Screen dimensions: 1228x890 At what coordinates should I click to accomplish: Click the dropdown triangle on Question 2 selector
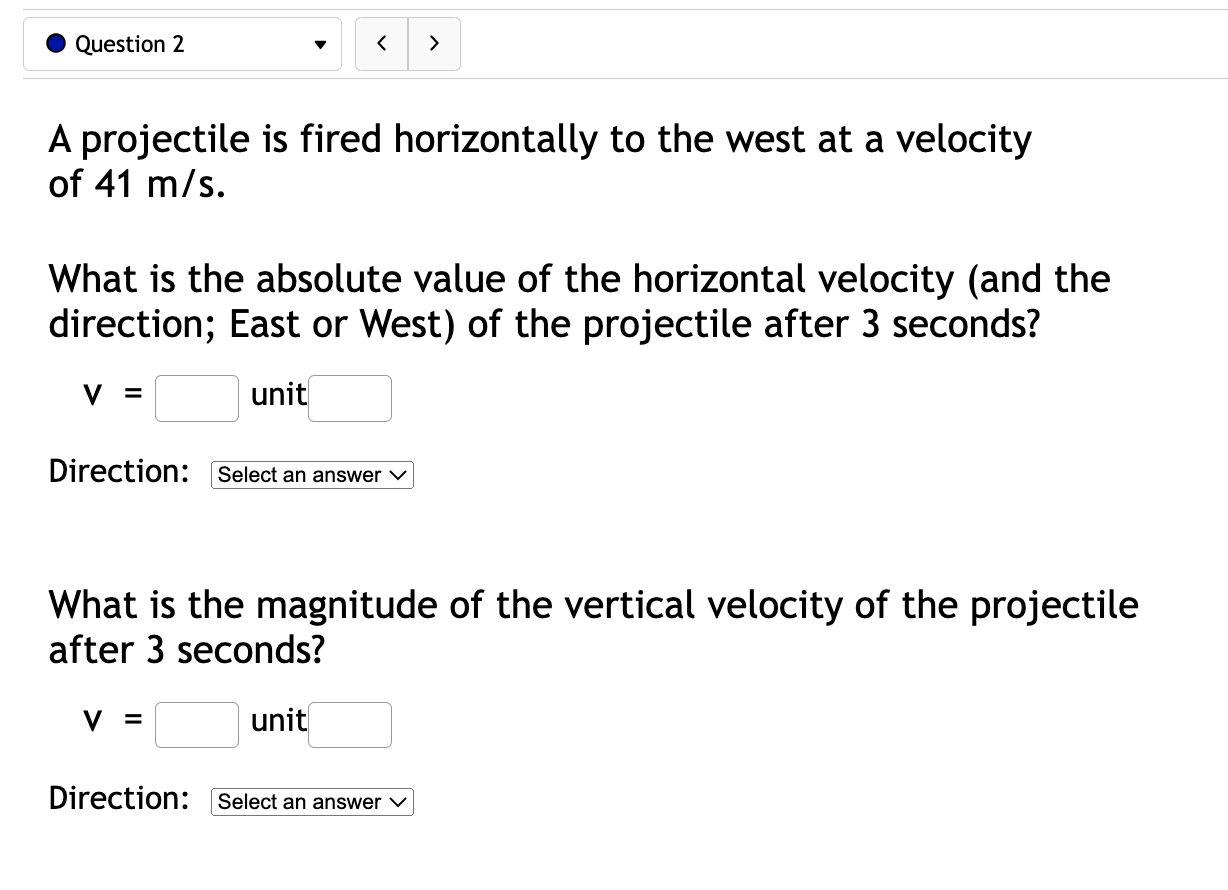(321, 44)
